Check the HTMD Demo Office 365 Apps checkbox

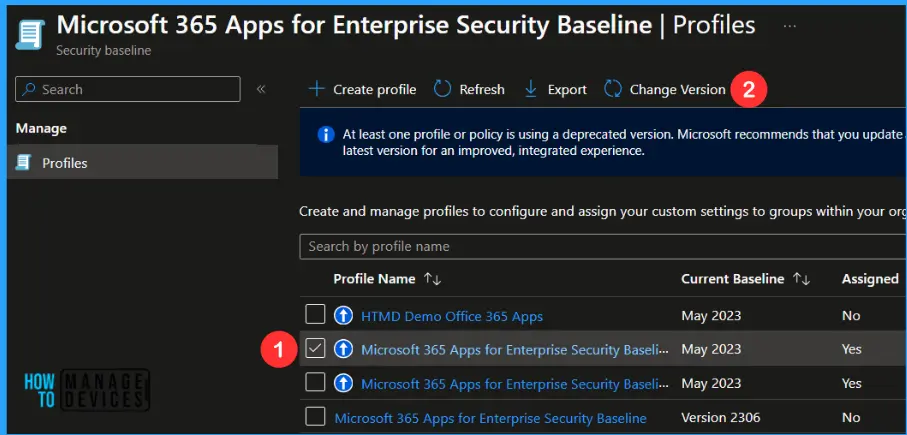point(315,316)
